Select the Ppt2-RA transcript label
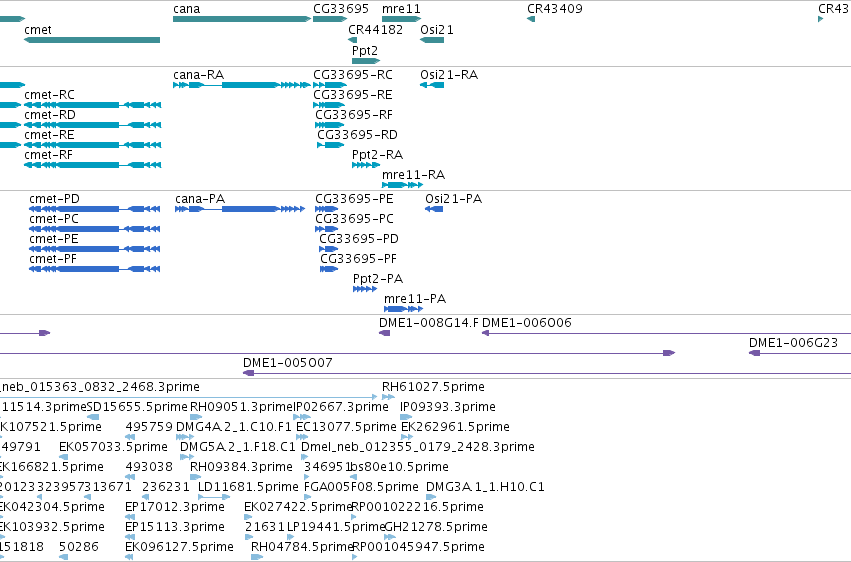The image size is (851, 562). click(377, 155)
